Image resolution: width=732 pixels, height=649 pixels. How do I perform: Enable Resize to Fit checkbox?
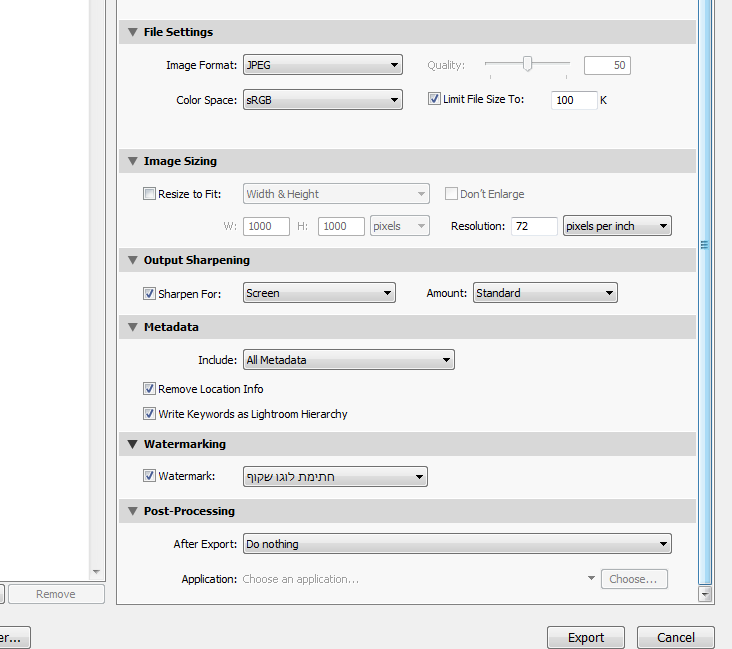(149, 193)
